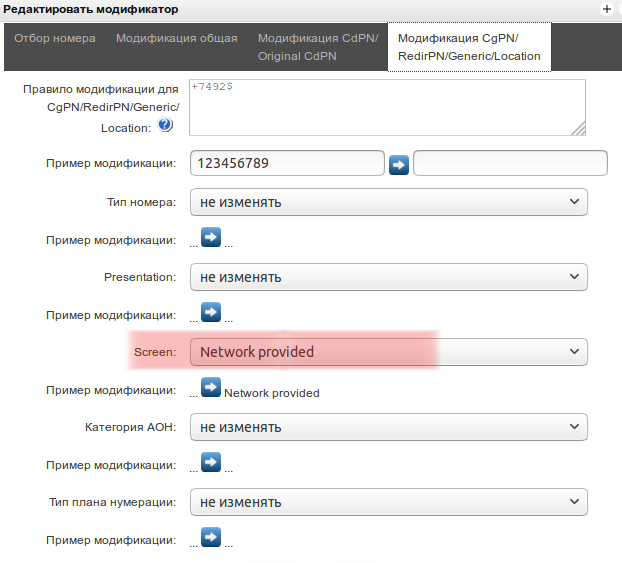Run modification example arrow beside 123456789 field

tap(399, 165)
